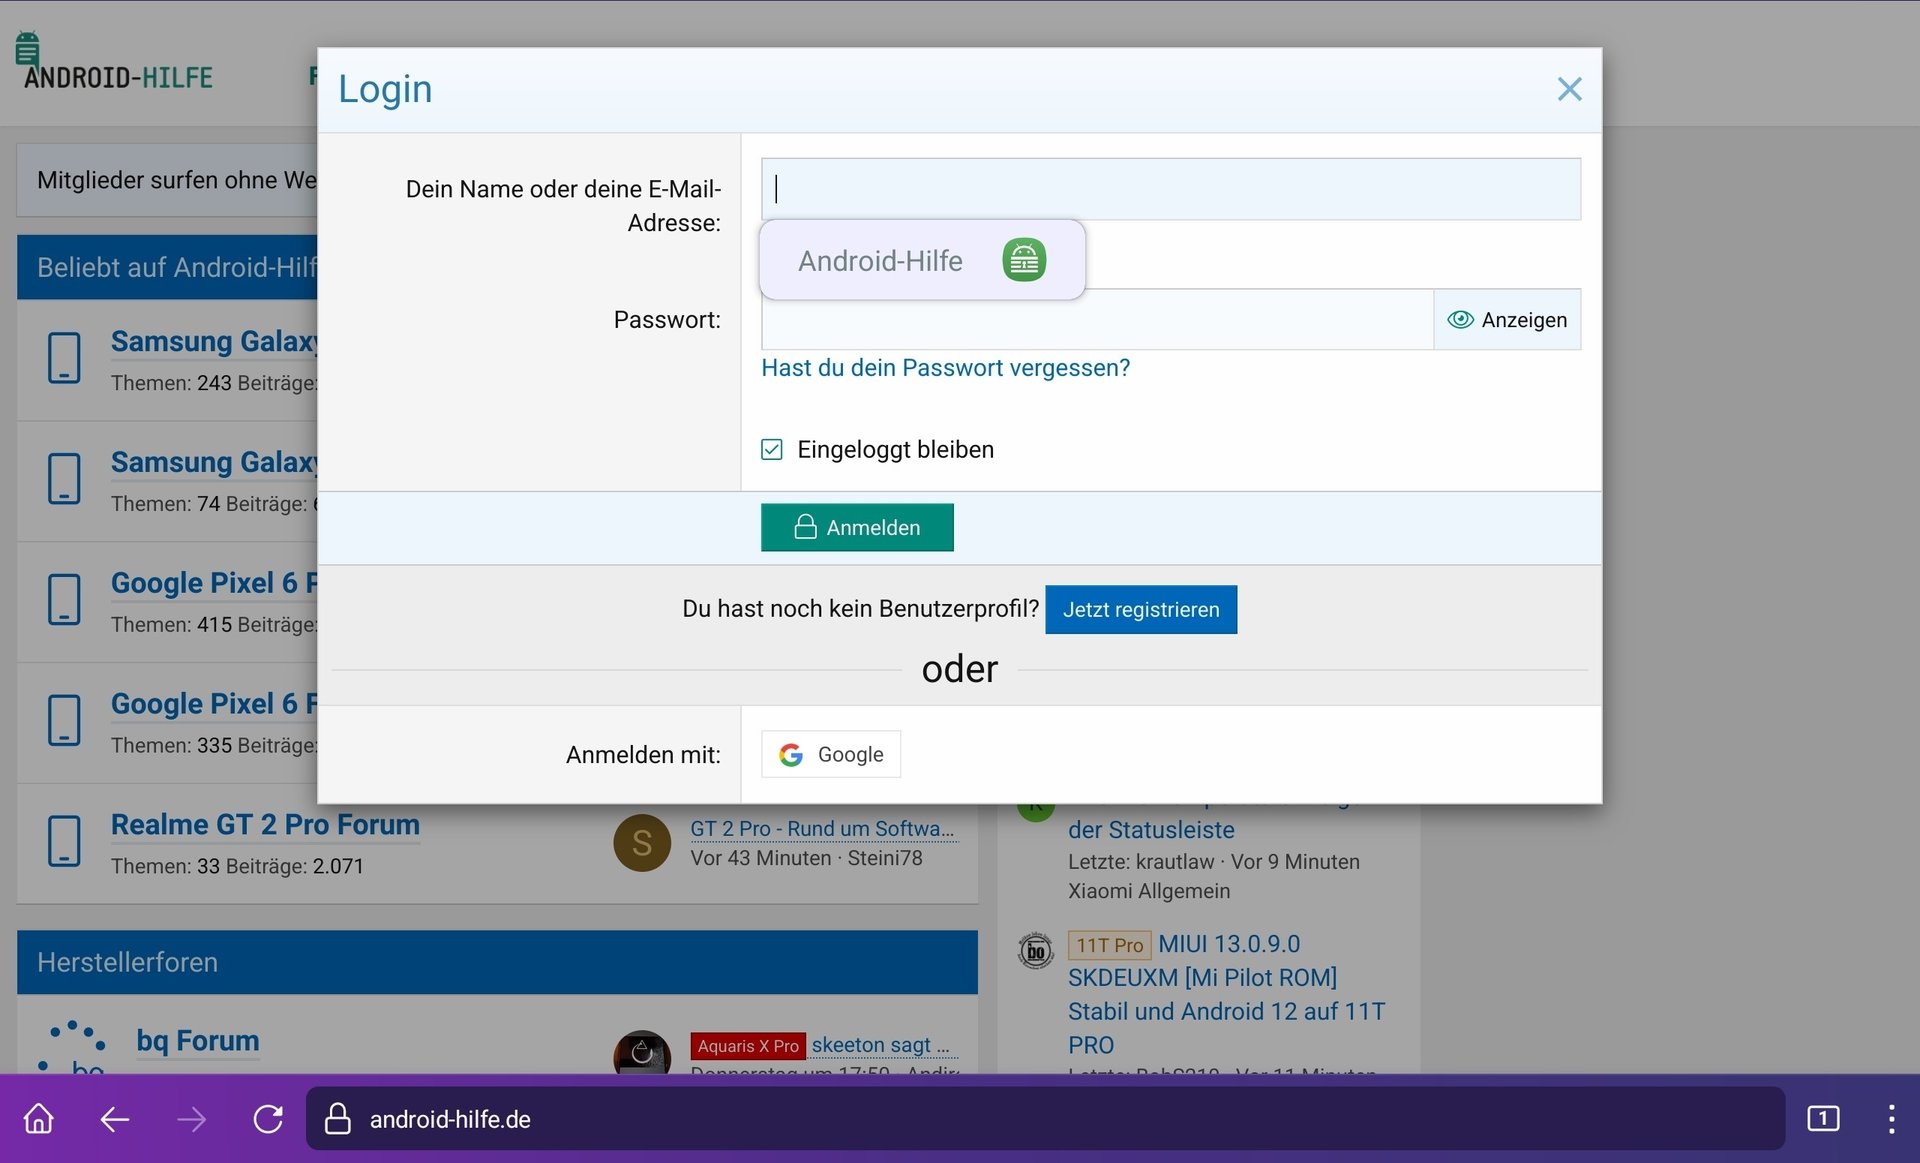Open the browser three-dot menu
The image size is (1920, 1163).
click(x=1891, y=1118)
